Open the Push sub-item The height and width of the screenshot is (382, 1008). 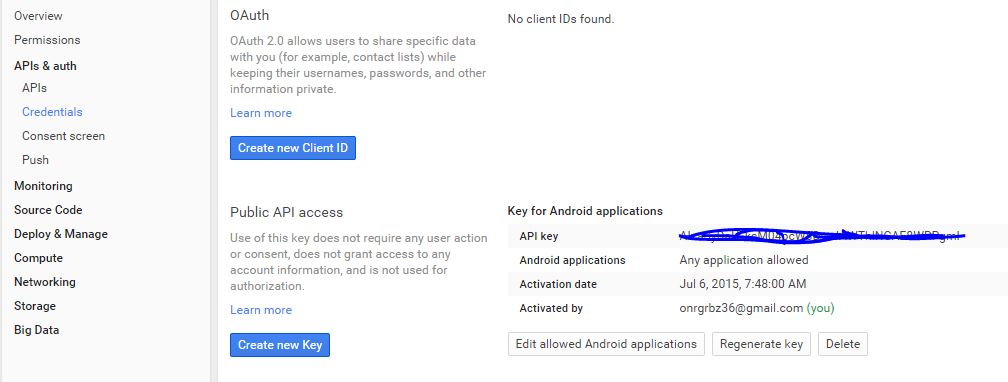point(35,159)
